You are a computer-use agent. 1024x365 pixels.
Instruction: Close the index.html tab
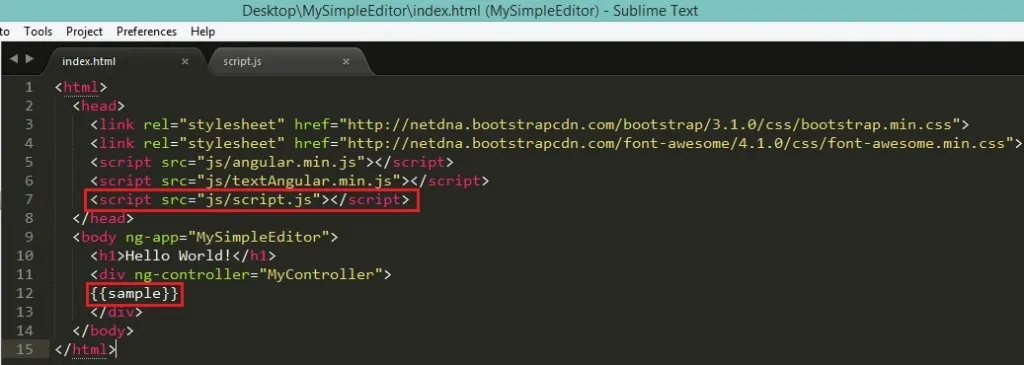point(185,61)
